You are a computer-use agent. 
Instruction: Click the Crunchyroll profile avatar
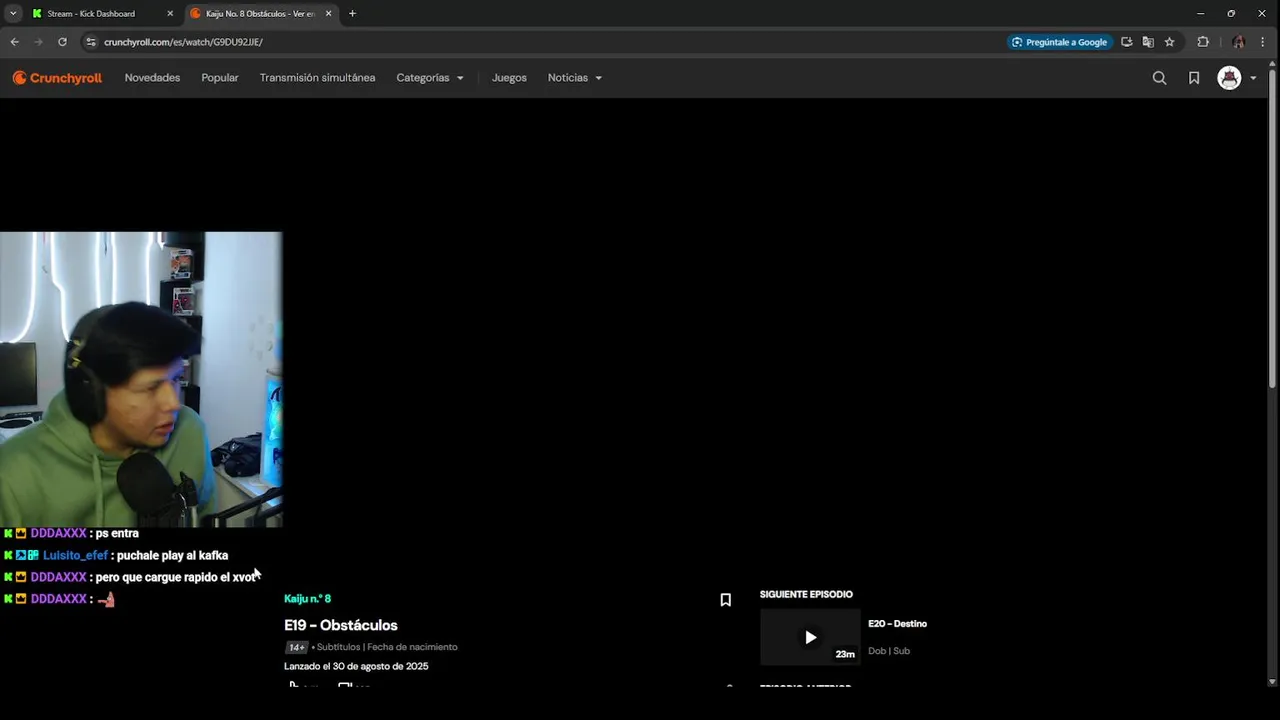pyautogui.click(x=1229, y=78)
